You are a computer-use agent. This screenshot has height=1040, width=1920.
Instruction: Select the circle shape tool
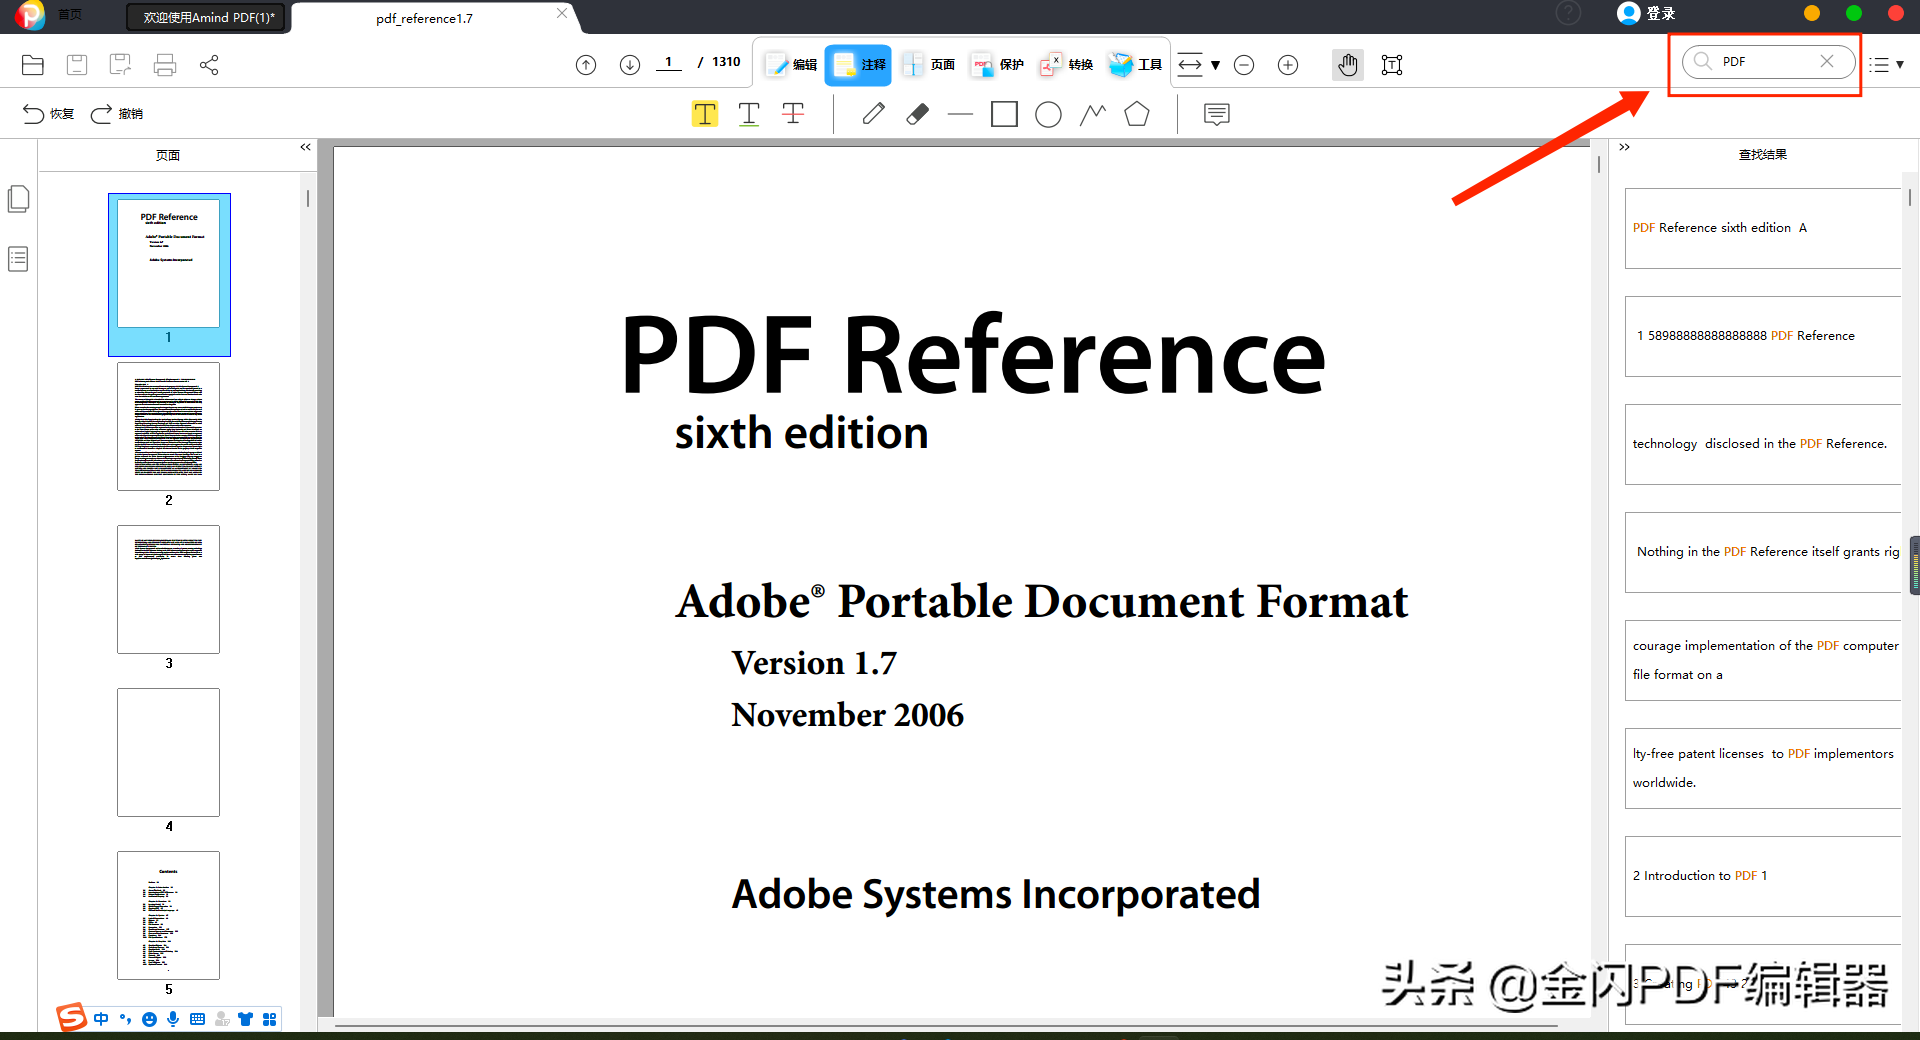coord(1048,115)
